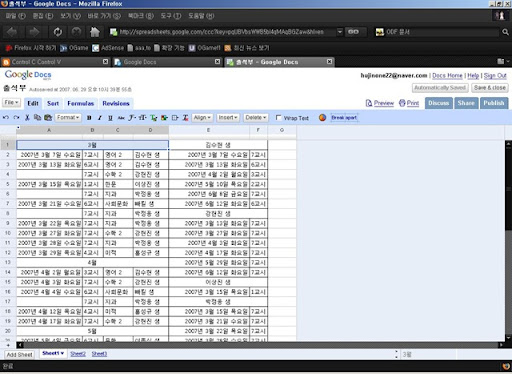The width and height of the screenshot is (512, 374).
Task: Click the URL address bar
Action: 222,32
